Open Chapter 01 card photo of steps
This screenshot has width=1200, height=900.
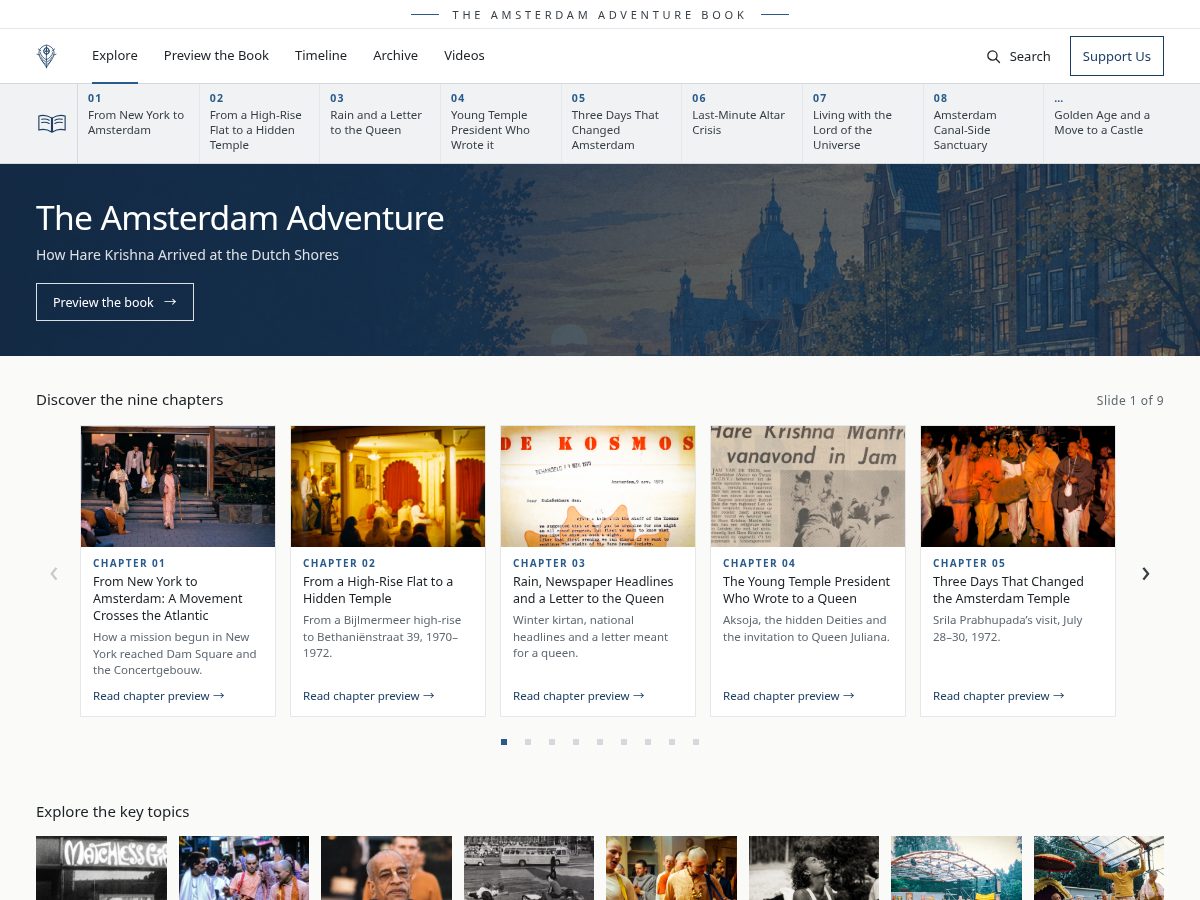tap(178, 486)
